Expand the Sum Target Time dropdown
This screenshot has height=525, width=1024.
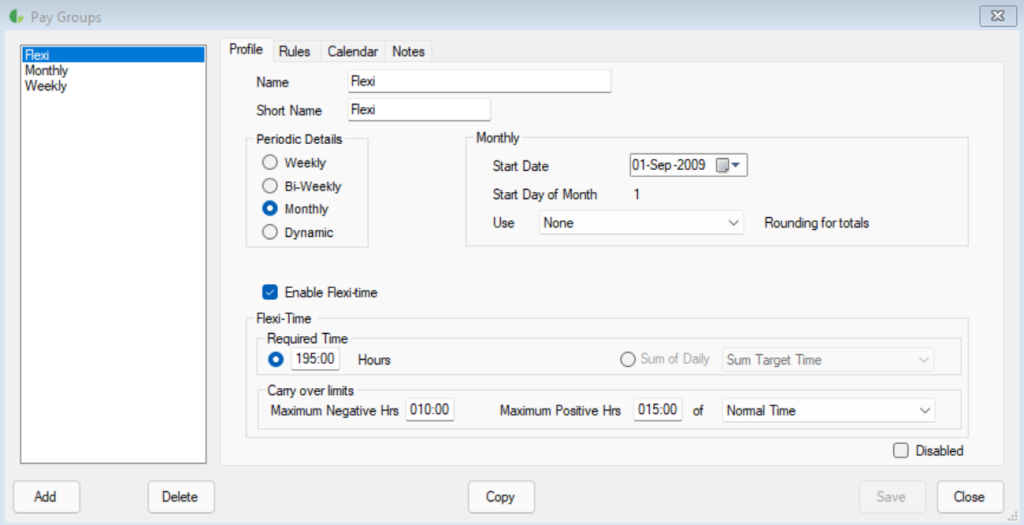(828, 360)
